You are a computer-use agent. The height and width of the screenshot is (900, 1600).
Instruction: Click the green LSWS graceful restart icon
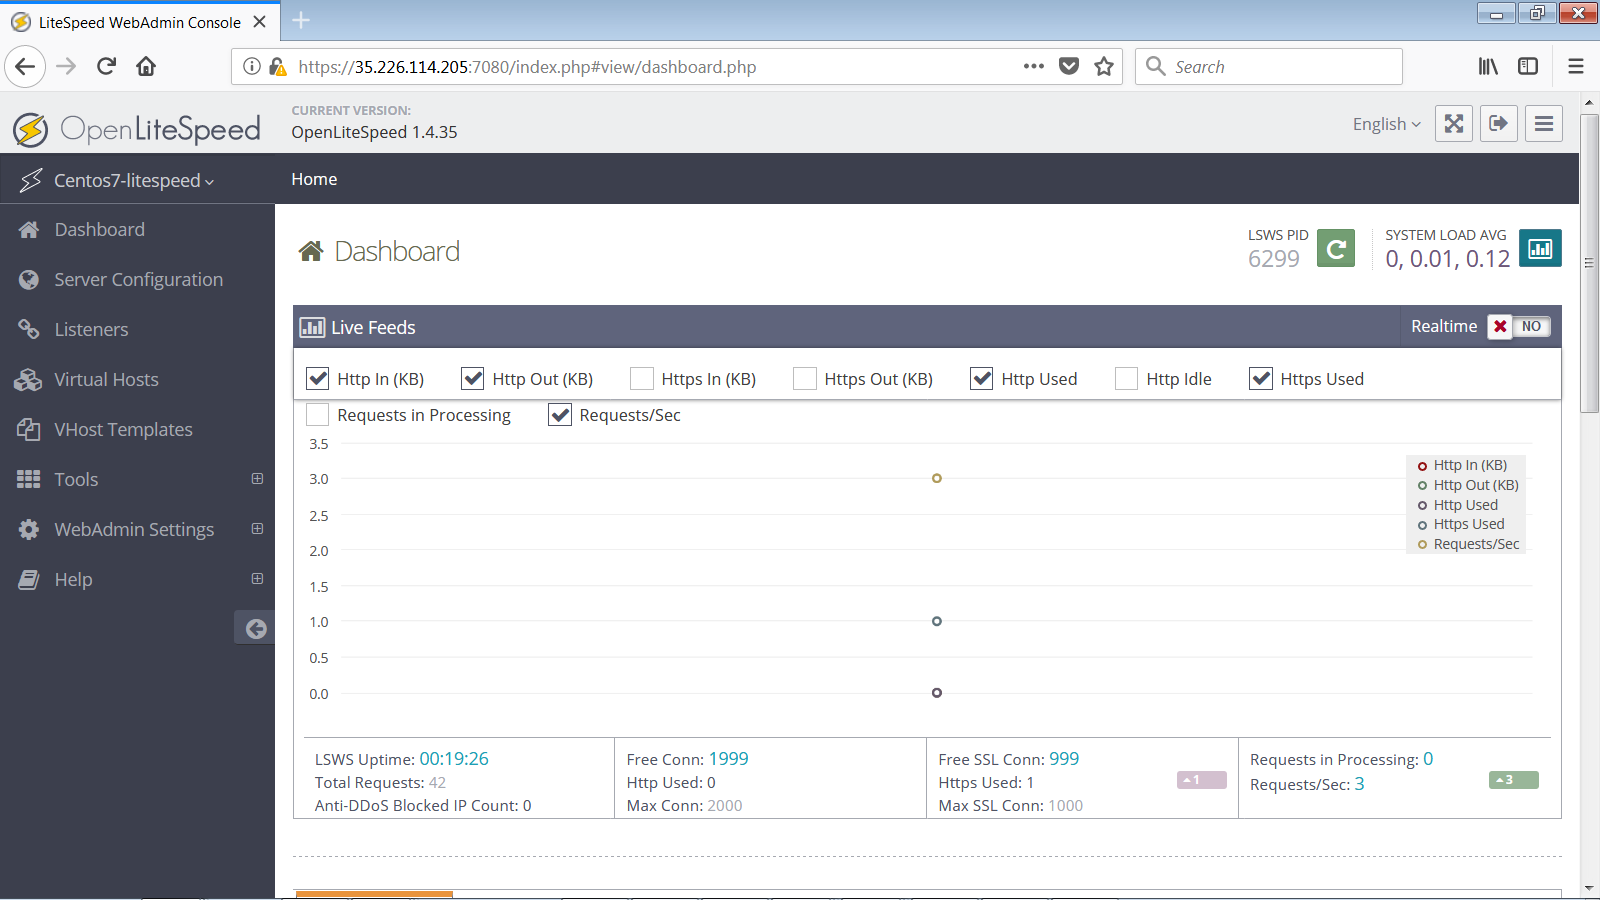click(x=1335, y=248)
